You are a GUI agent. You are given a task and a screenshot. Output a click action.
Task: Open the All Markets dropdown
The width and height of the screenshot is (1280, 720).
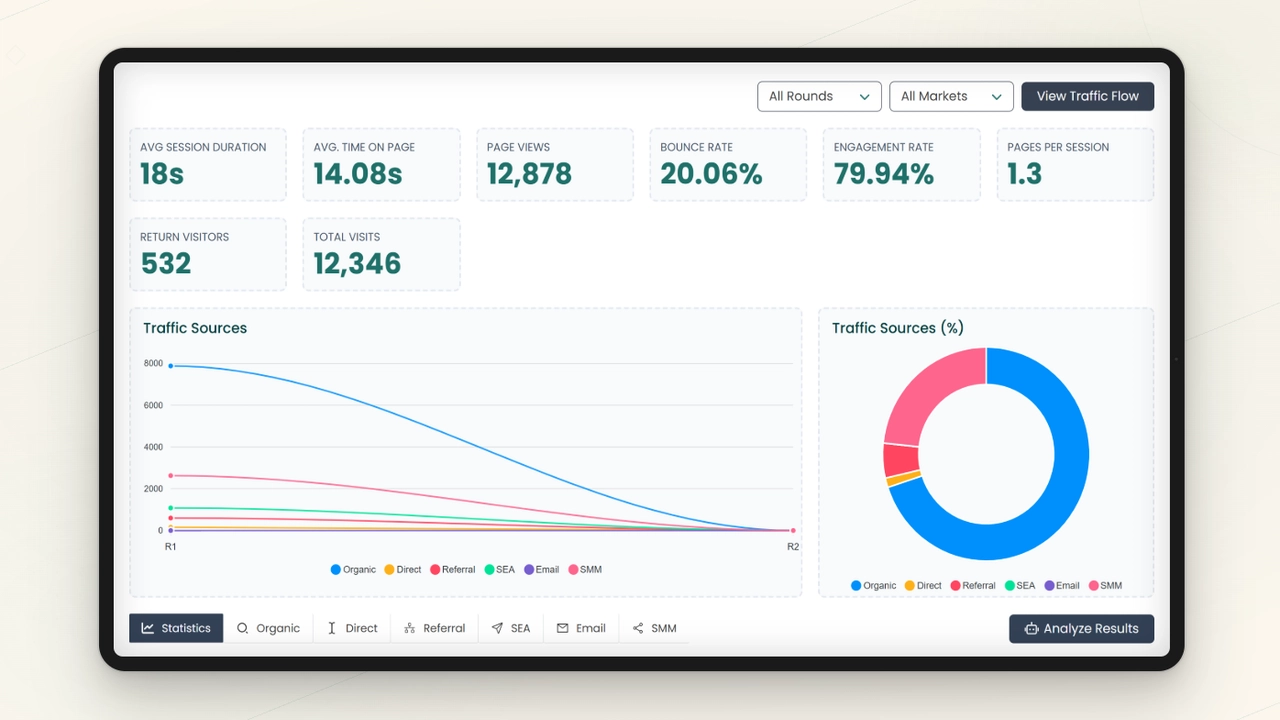pos(951,96)
